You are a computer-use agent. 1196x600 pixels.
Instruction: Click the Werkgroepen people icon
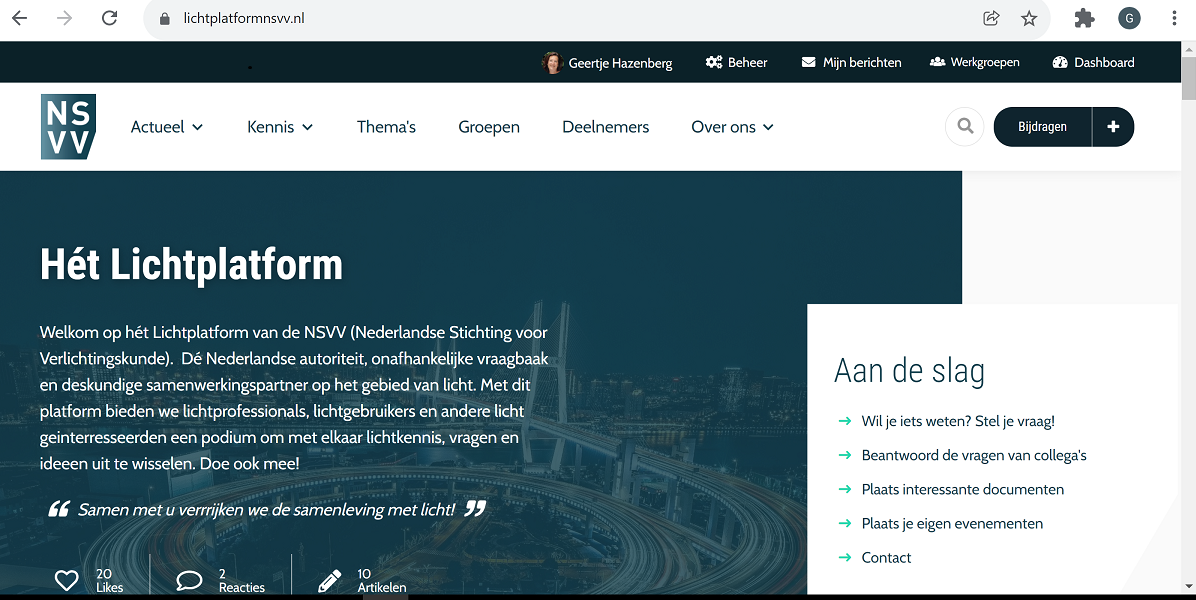coord(937,62)
